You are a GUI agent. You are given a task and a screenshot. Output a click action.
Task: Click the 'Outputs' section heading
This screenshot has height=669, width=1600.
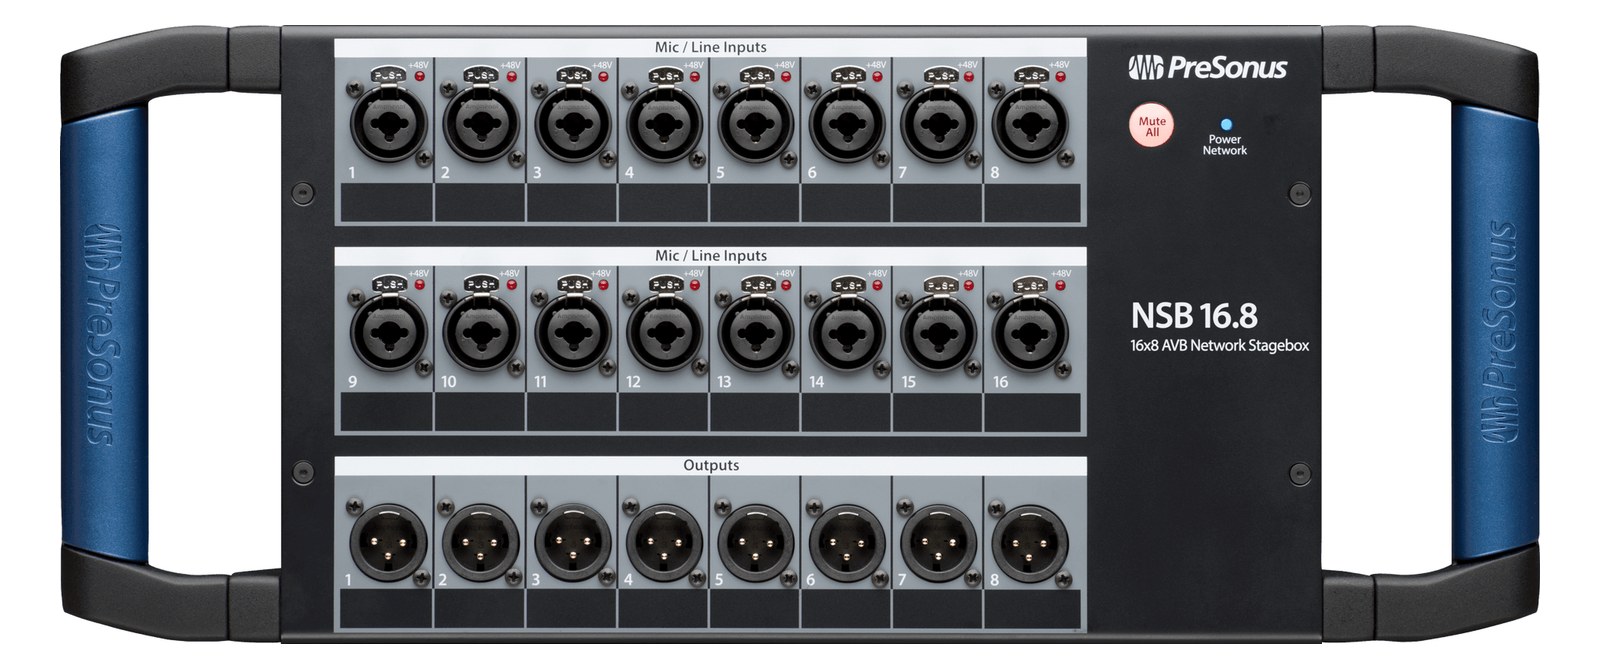pos(711,465)
